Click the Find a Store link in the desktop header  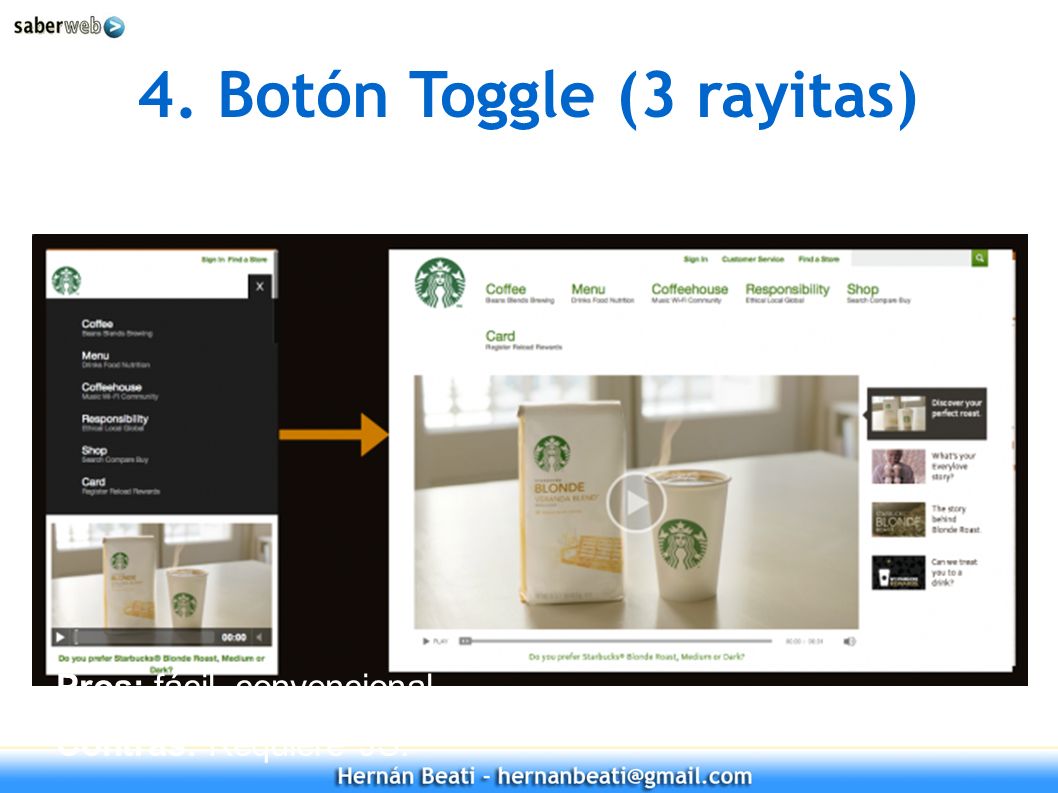coord(819,259)
